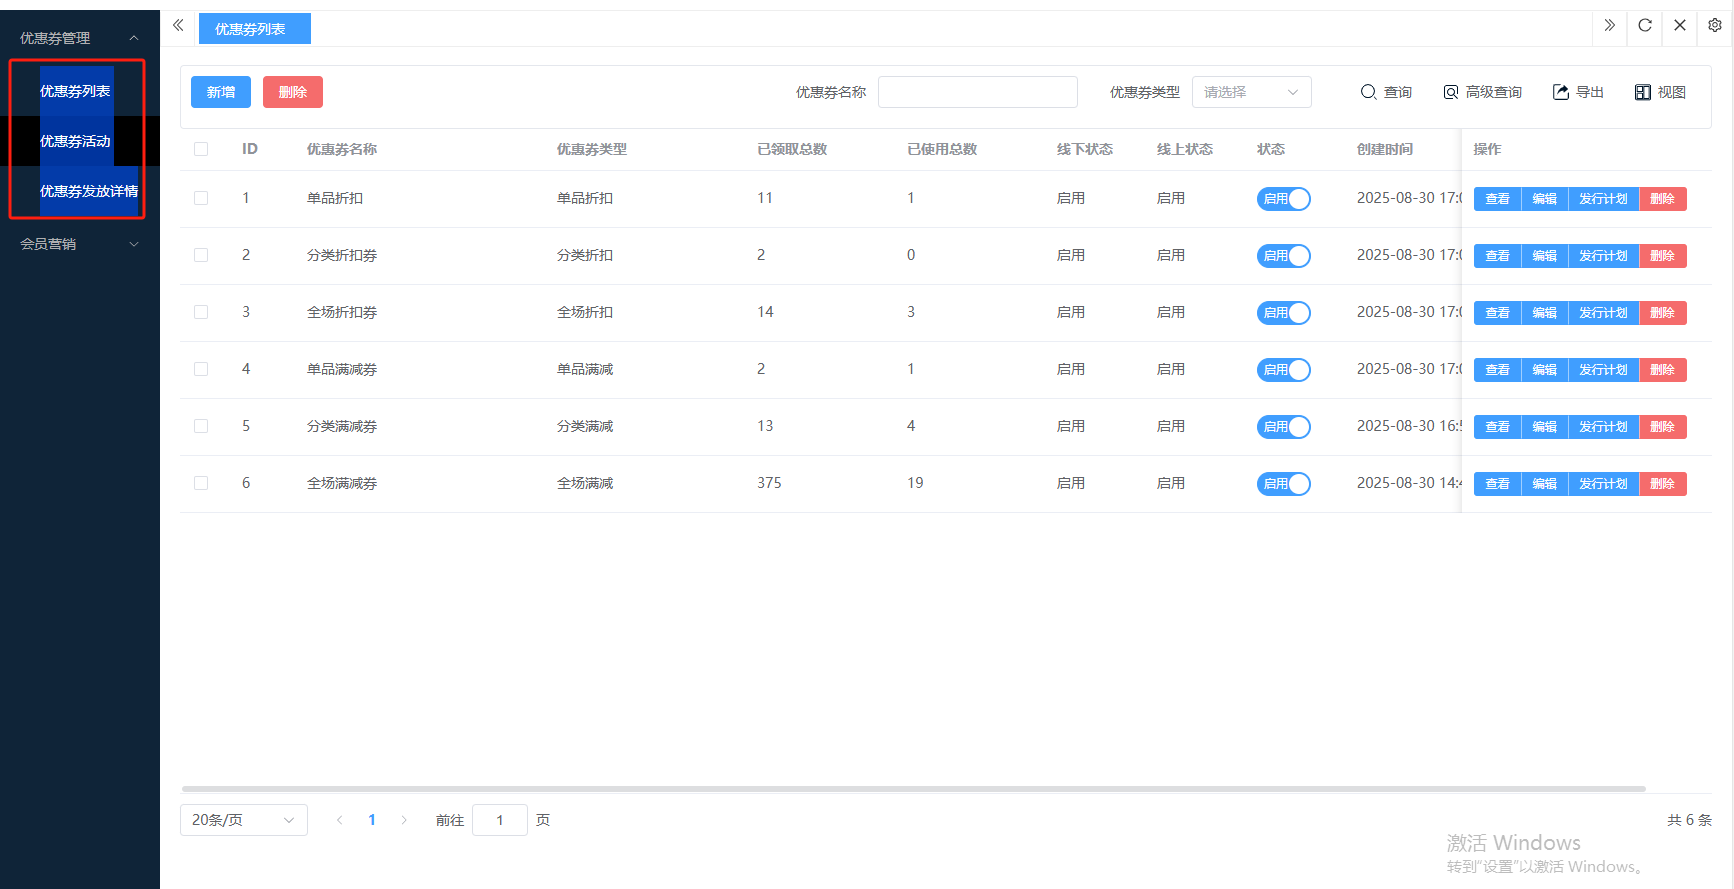Open the 20条/页 page size dropdown
Screen dimensions: 1734x889
[x=243, y=820]
